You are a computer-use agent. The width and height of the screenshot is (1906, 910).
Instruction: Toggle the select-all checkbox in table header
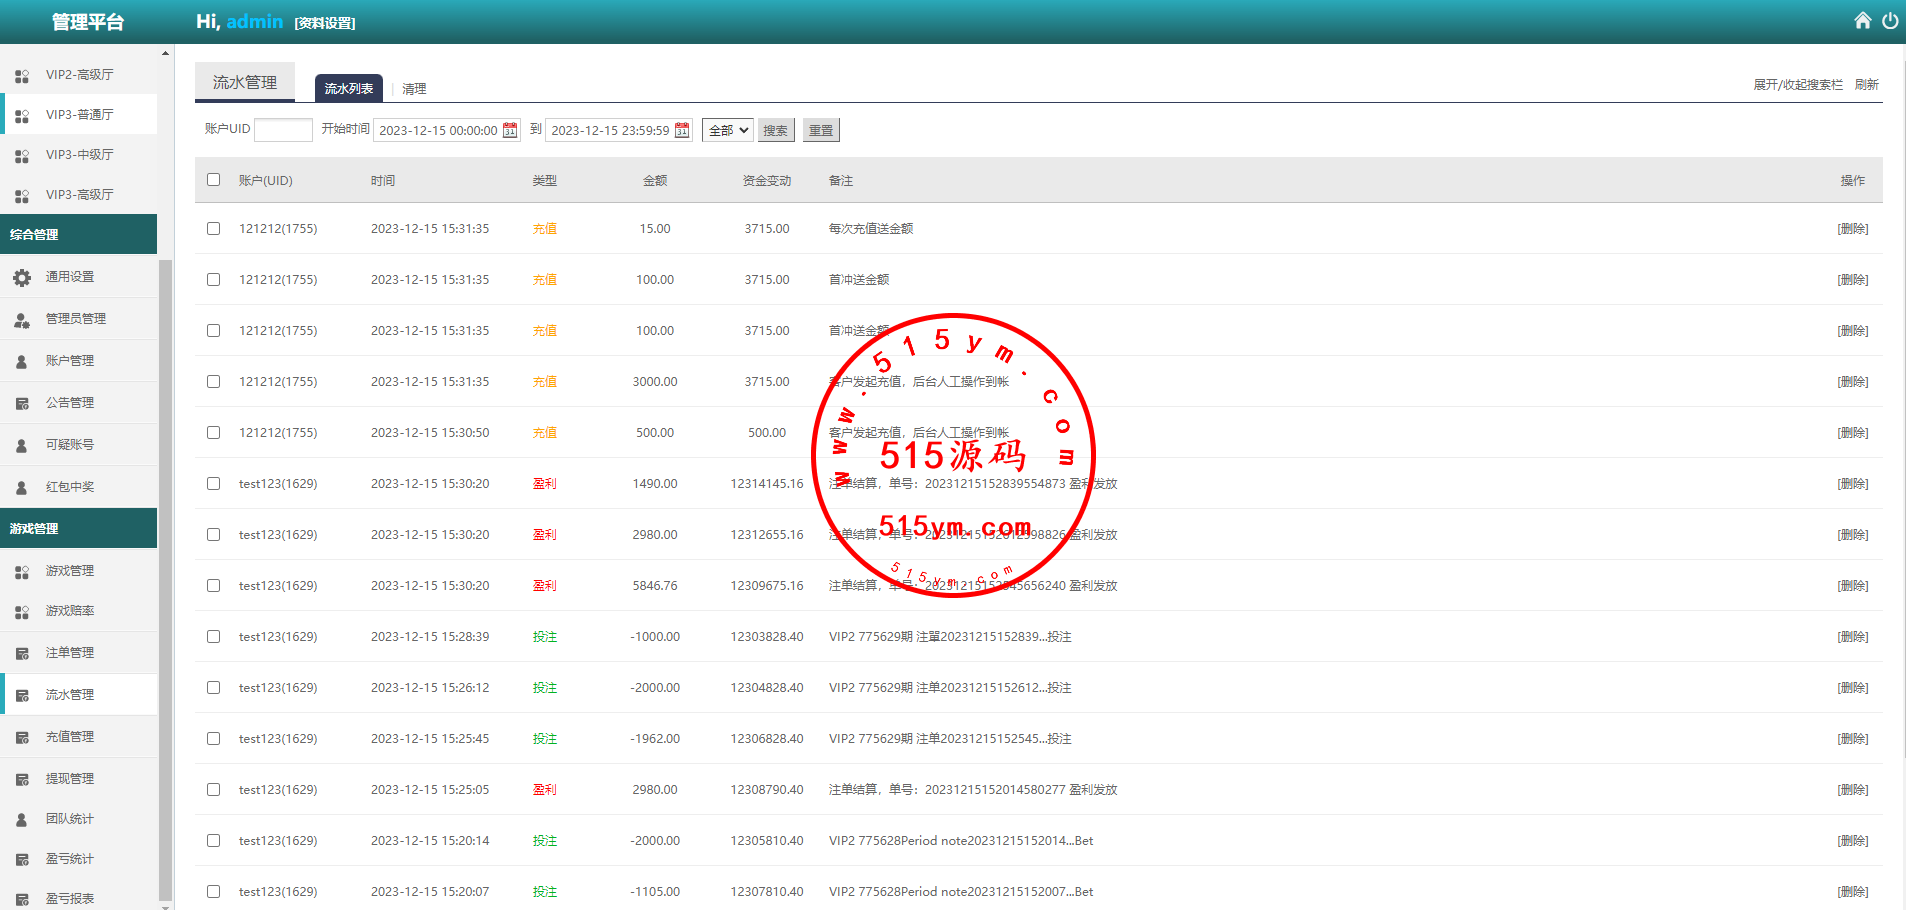tap(213, 180)
